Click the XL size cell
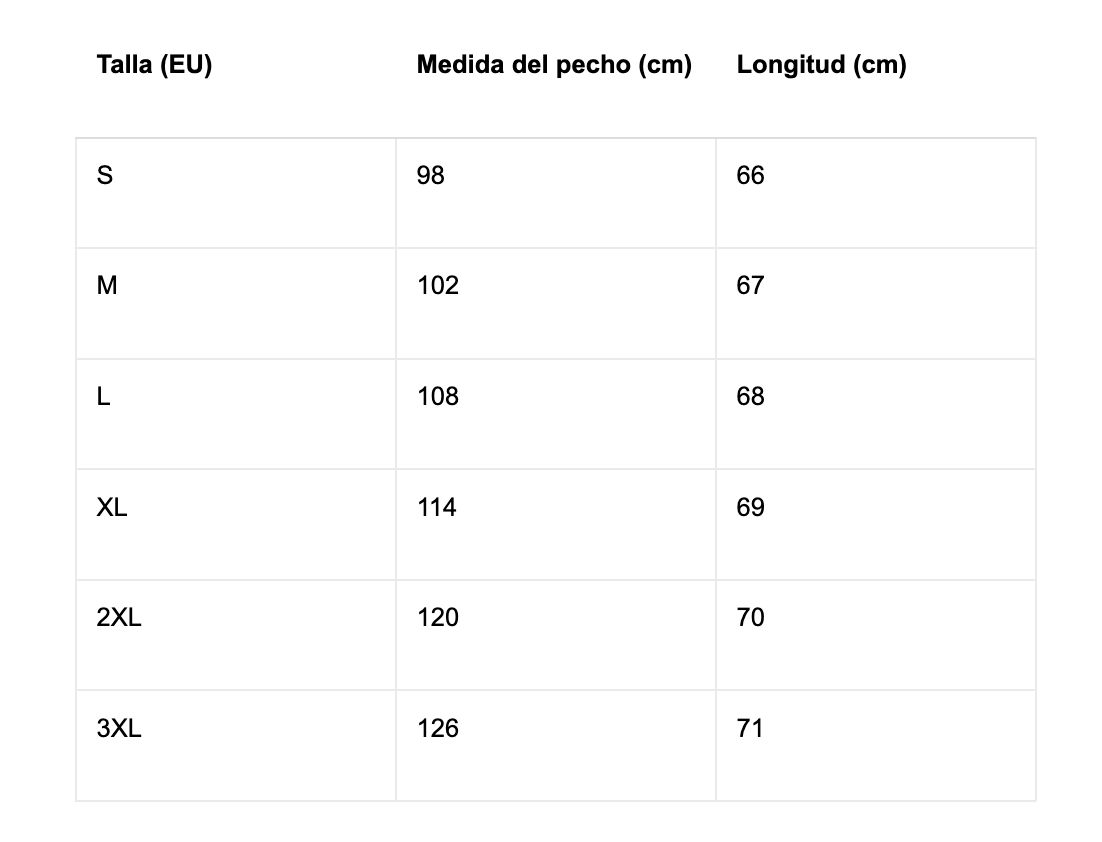 click(112, 508)
